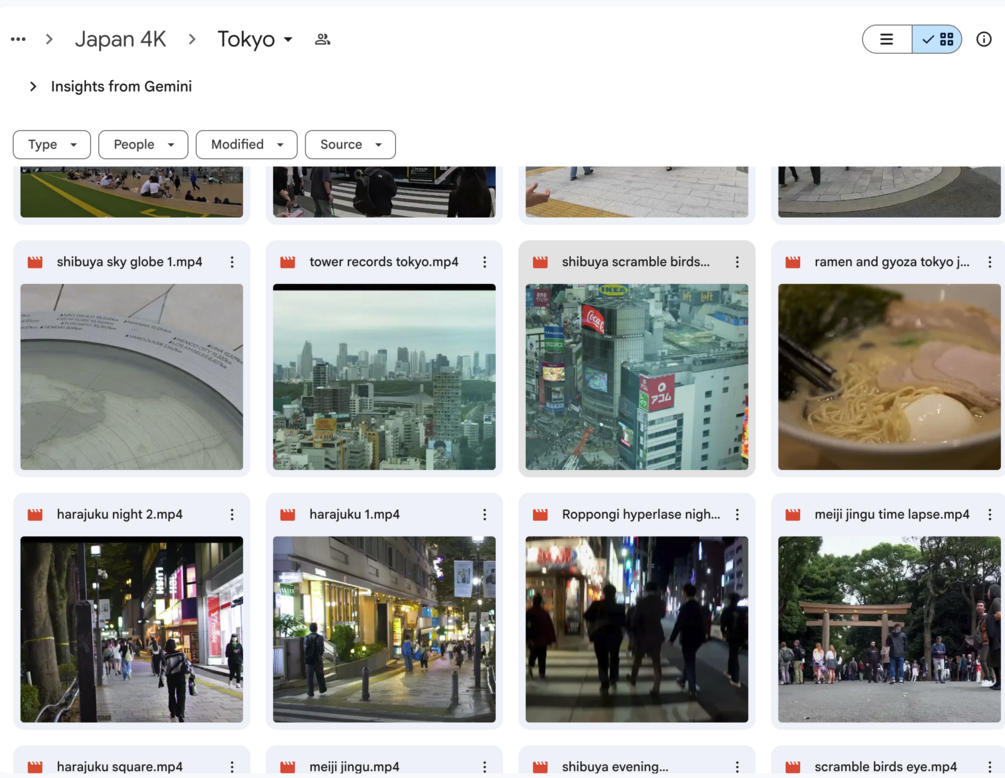
Task: Open the Type filter dropdown
Action: tap(52, 145)
